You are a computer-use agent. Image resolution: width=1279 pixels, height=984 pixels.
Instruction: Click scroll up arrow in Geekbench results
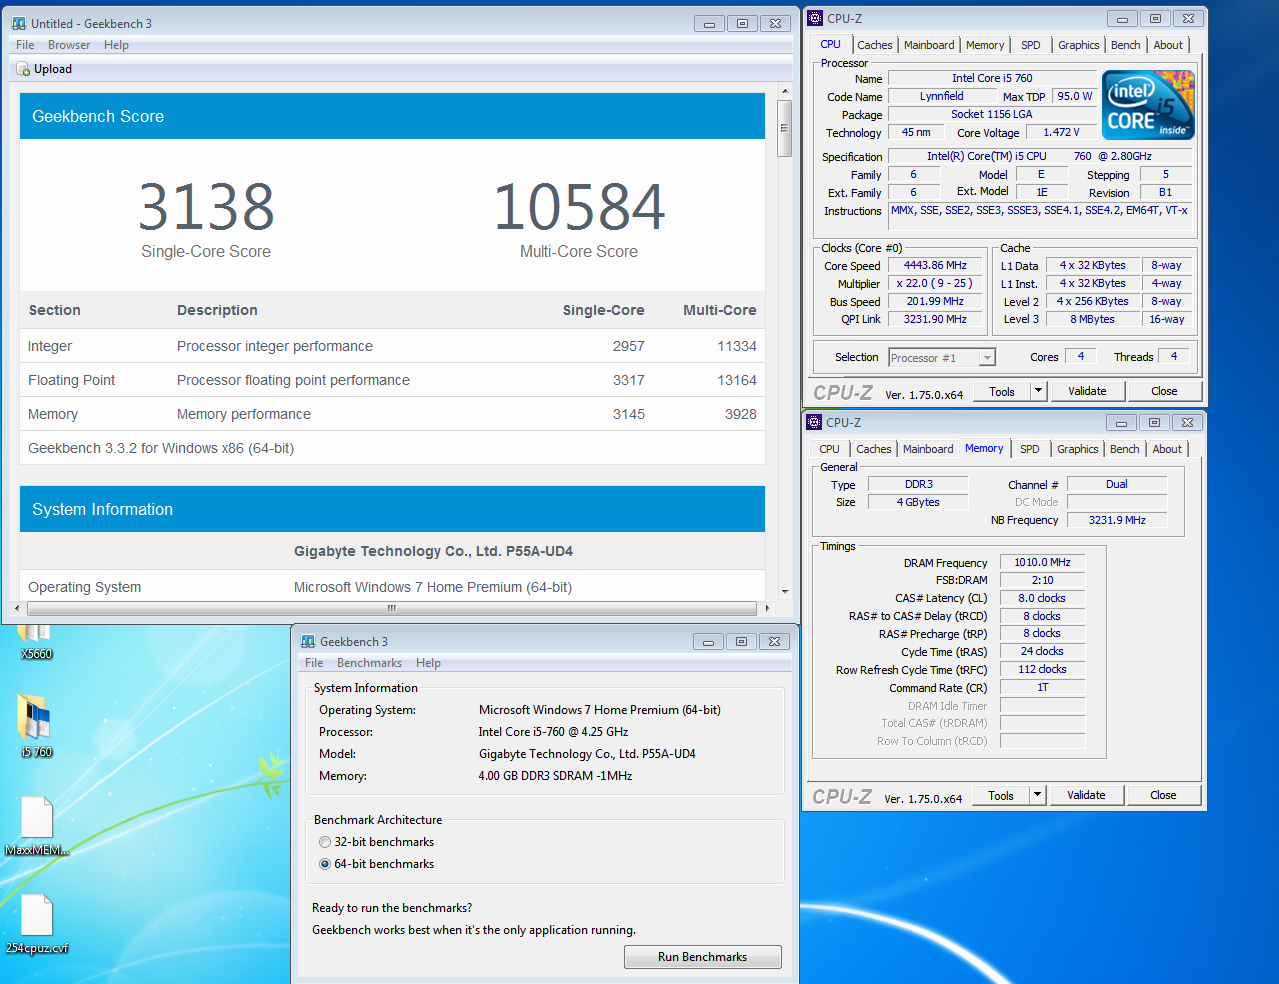click(x=784, y=91)
